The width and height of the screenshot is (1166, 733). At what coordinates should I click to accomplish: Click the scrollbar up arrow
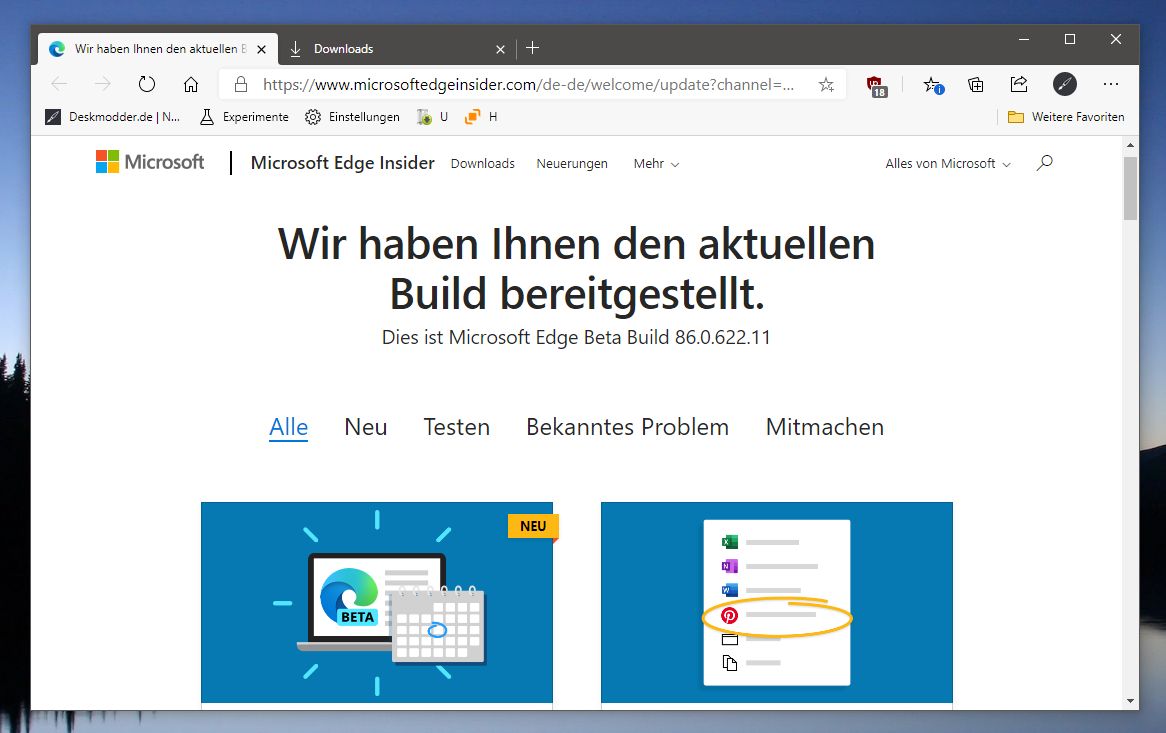point(1130,145)
